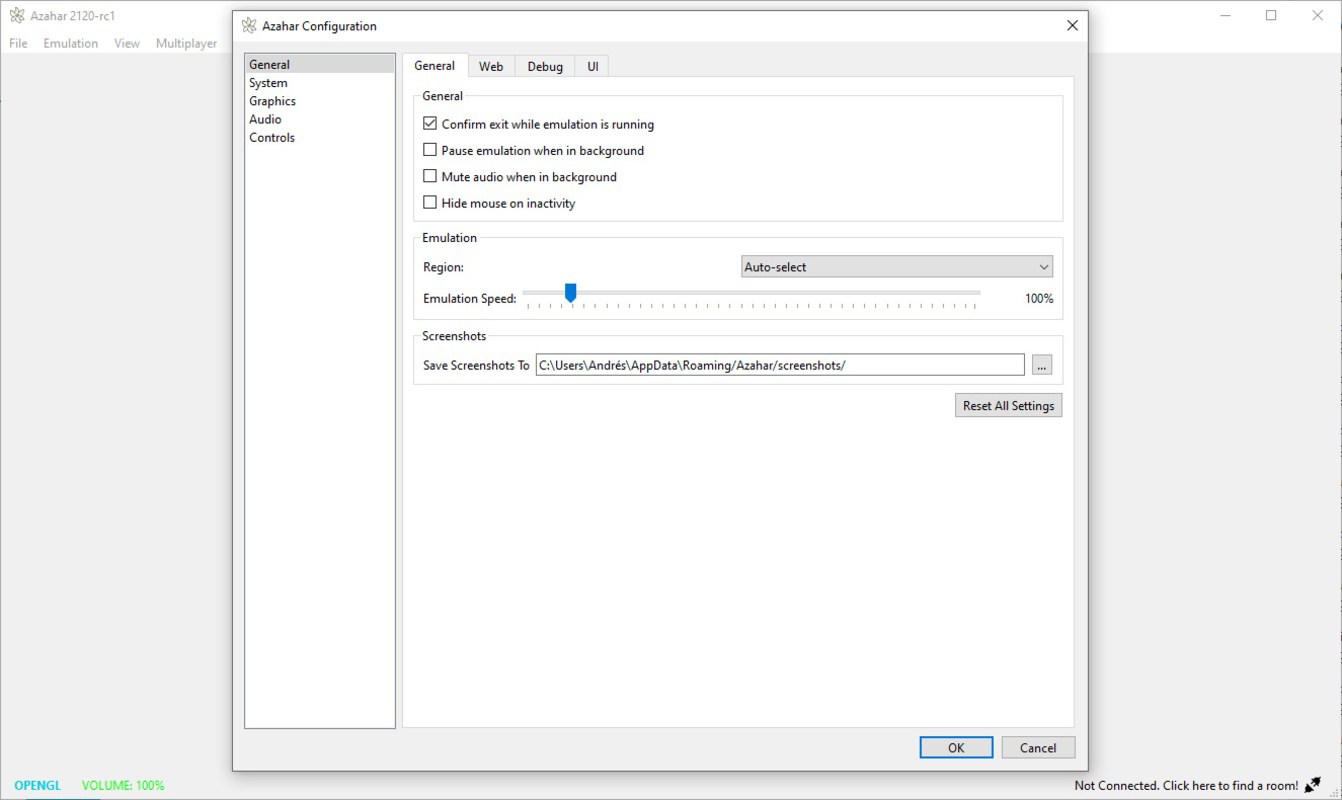
Task: Select System in the settings category list
Action: 320,83
